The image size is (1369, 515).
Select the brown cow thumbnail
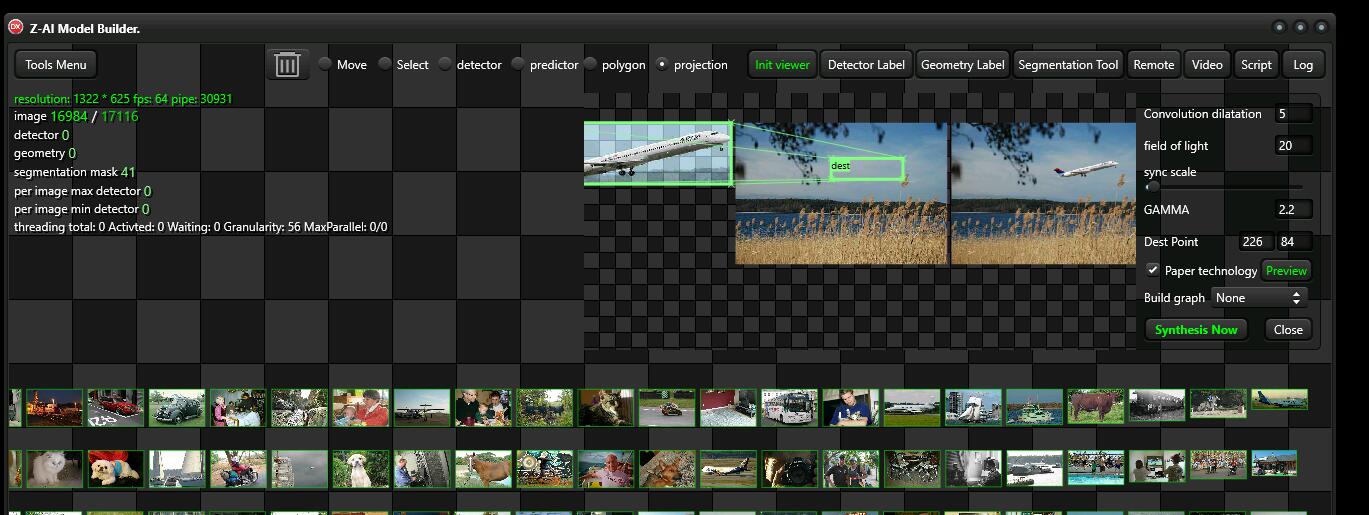(1096, 405)
